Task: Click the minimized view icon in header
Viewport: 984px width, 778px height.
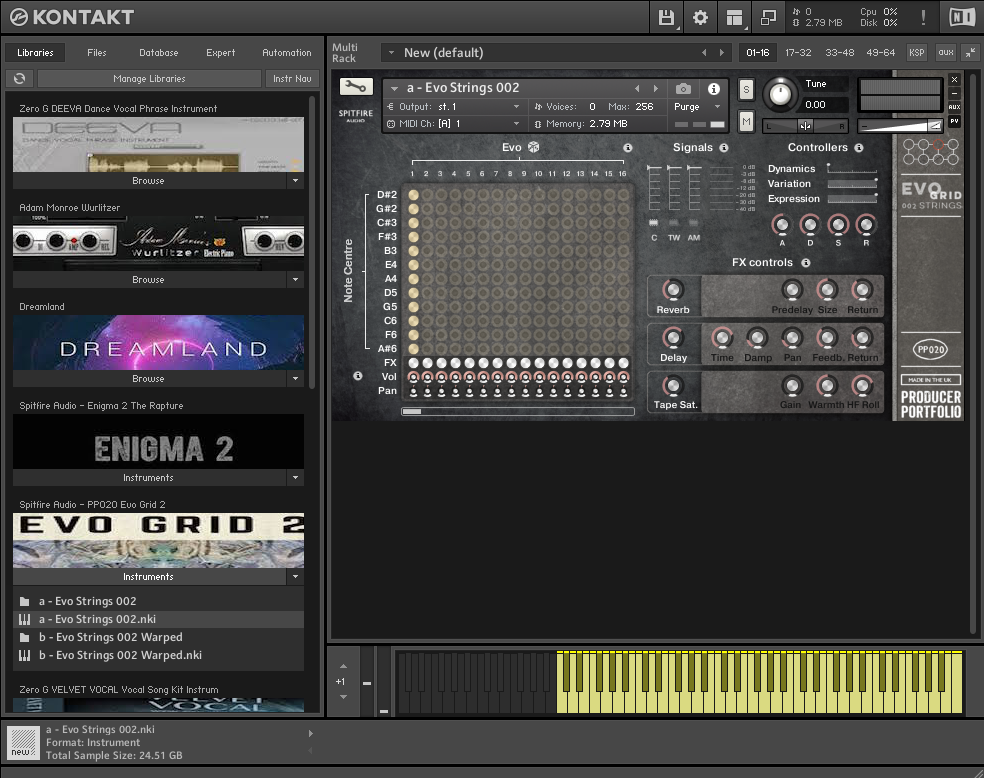Action: pyautogui.click(x=768, y=18)
